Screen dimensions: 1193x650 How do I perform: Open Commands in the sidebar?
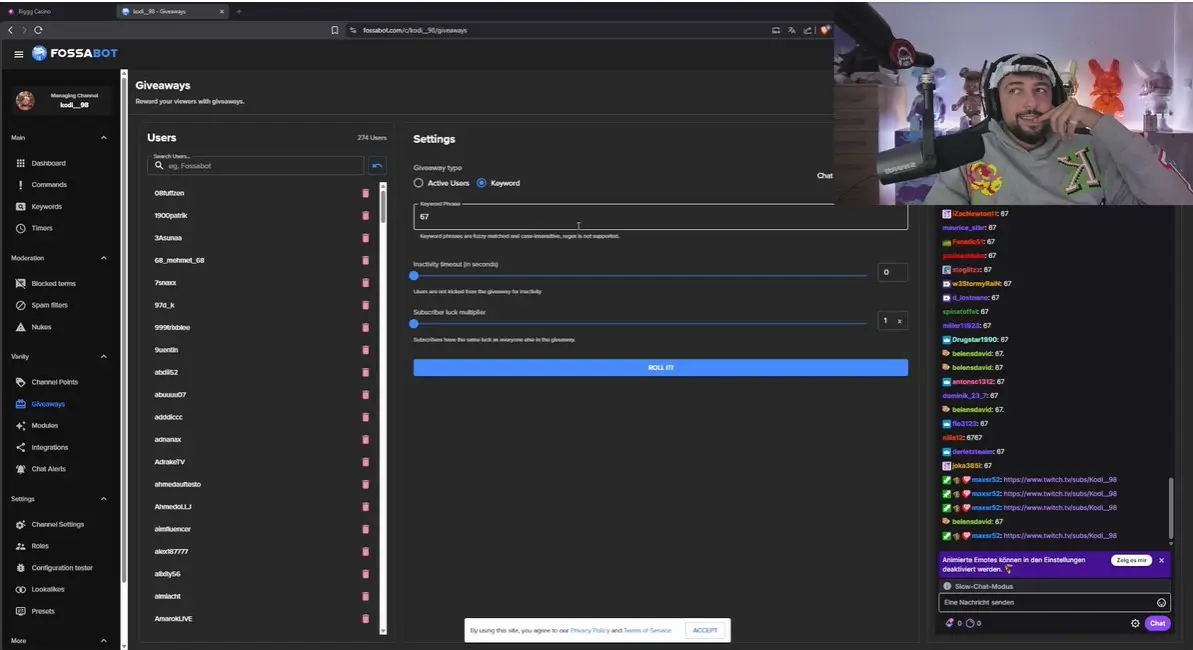pyautogui.click(x=49, y=184)
